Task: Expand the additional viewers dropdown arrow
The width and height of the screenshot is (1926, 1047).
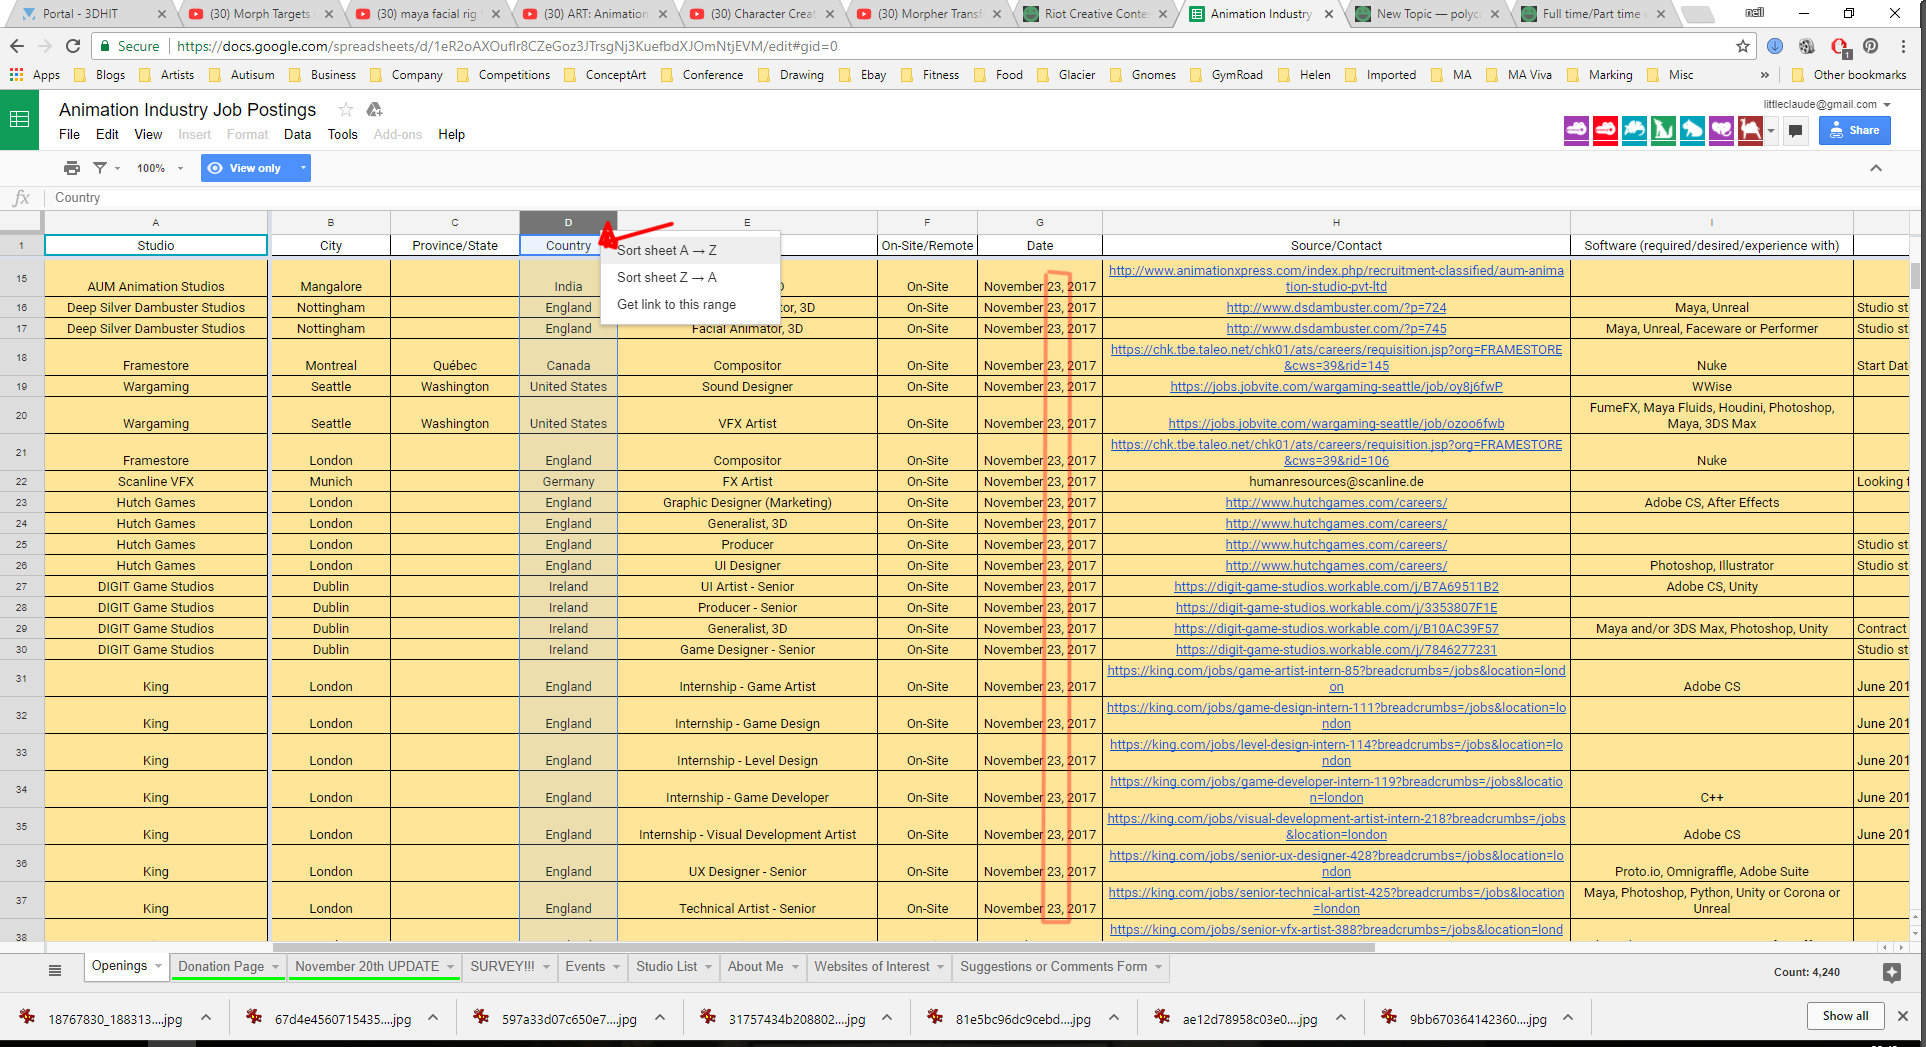Action: click(x=1771, y=131)
